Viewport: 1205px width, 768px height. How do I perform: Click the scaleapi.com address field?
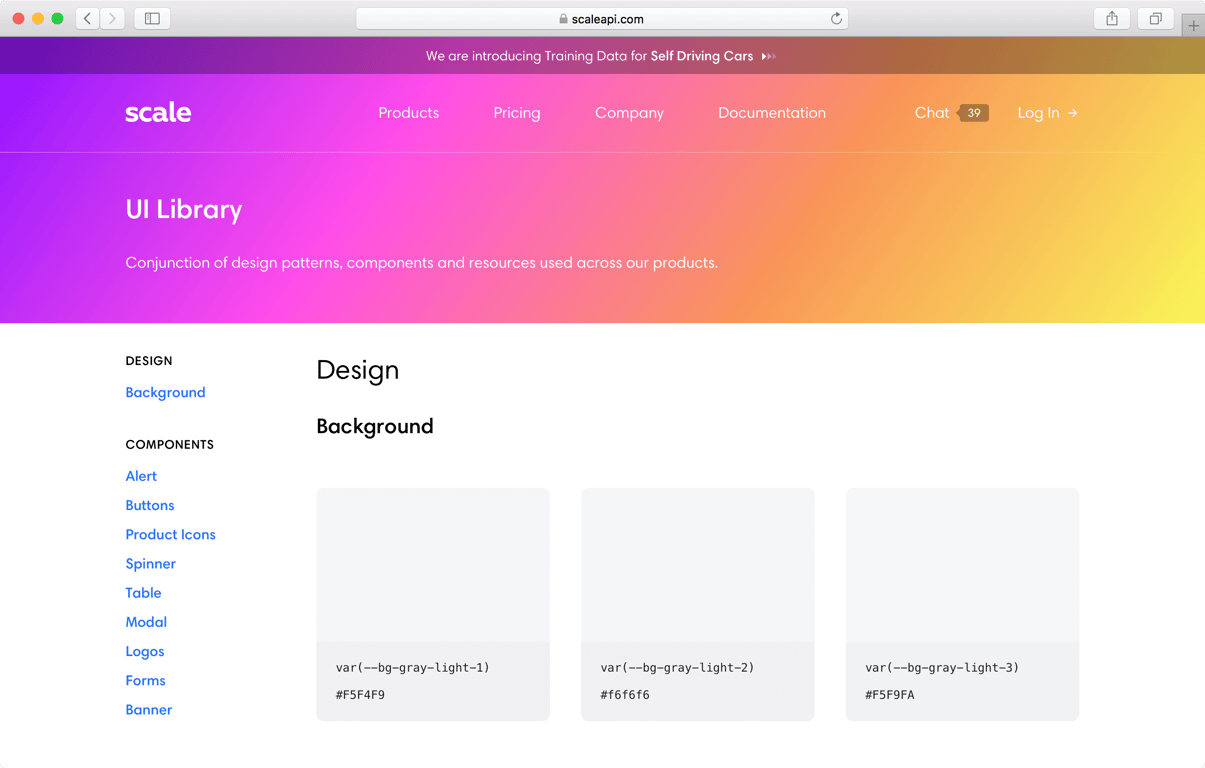click(x=602, y=18)
